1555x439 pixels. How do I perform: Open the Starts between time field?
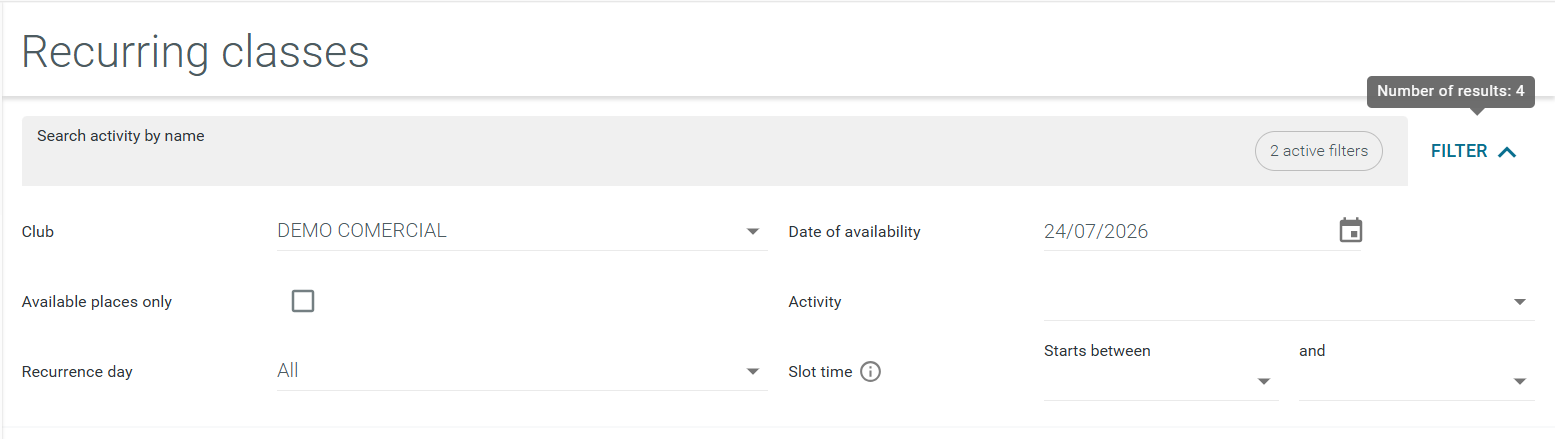[x=1161, y=381]
